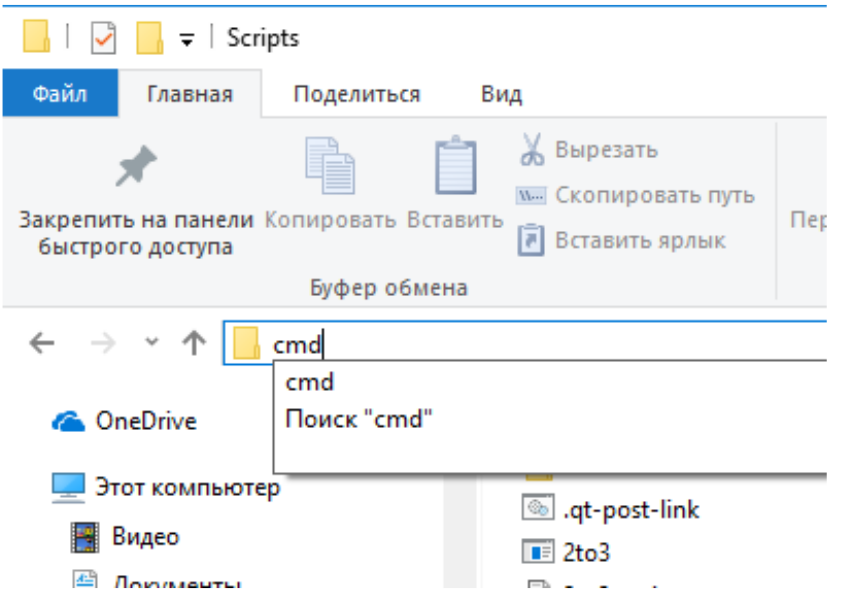
Task: Open the quick access toolbar customize dropdown
Action: tap(186, 40)
